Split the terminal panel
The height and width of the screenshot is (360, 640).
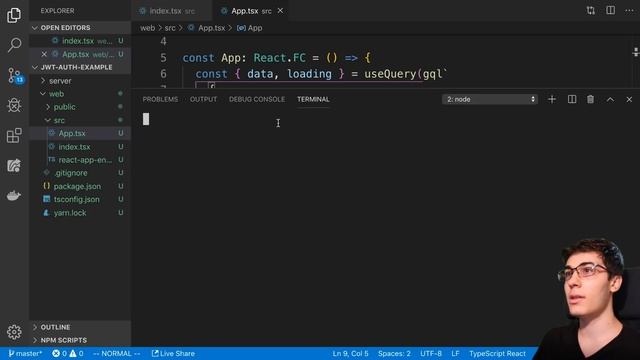(x=572, y=99)
